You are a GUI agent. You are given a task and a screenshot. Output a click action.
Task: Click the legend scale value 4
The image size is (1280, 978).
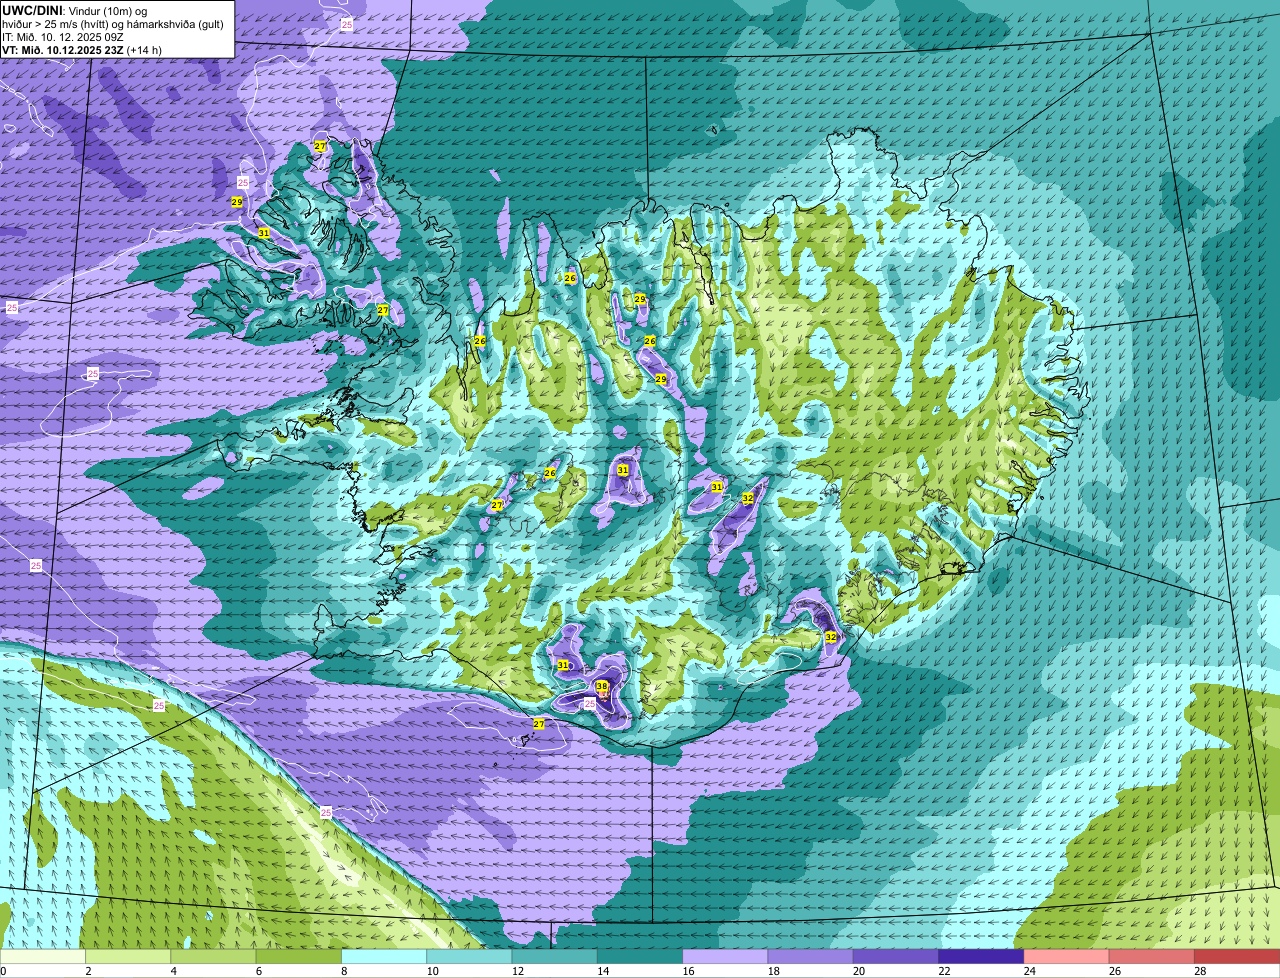click(x=173, y=971)
